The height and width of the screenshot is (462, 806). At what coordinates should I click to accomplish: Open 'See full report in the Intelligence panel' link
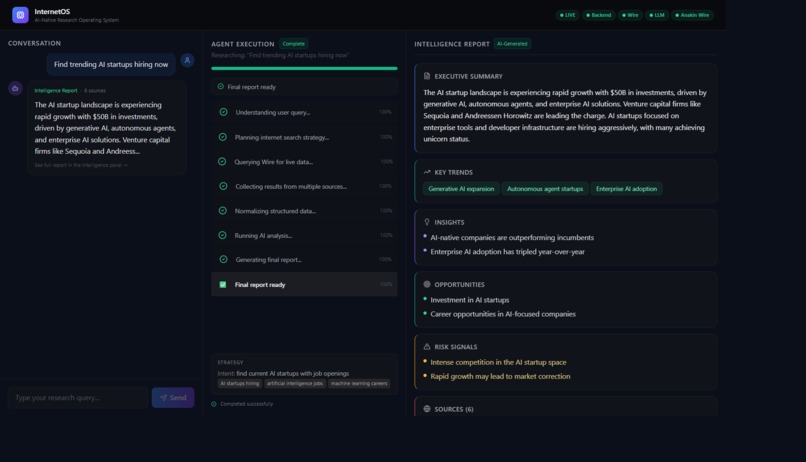81,165
